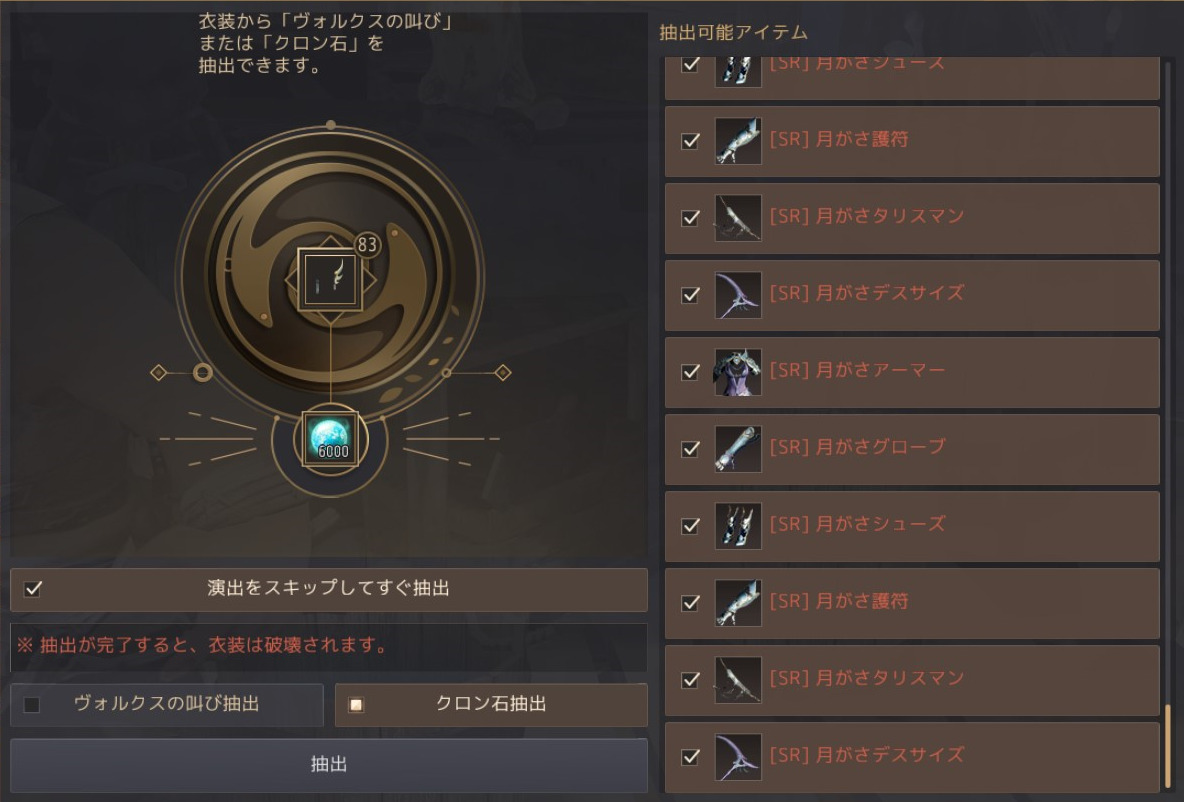Click the ヴォルクスの叫び抽出 label
The image size is (1184, 802).
click(x=167, y=703)
